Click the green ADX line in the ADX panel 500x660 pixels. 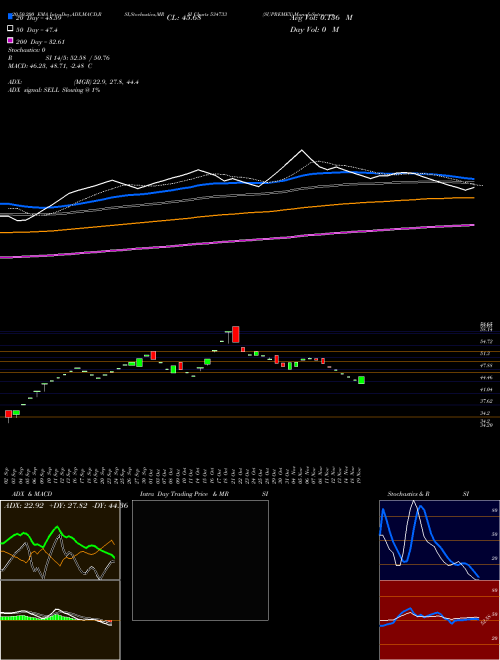(57, 528)
